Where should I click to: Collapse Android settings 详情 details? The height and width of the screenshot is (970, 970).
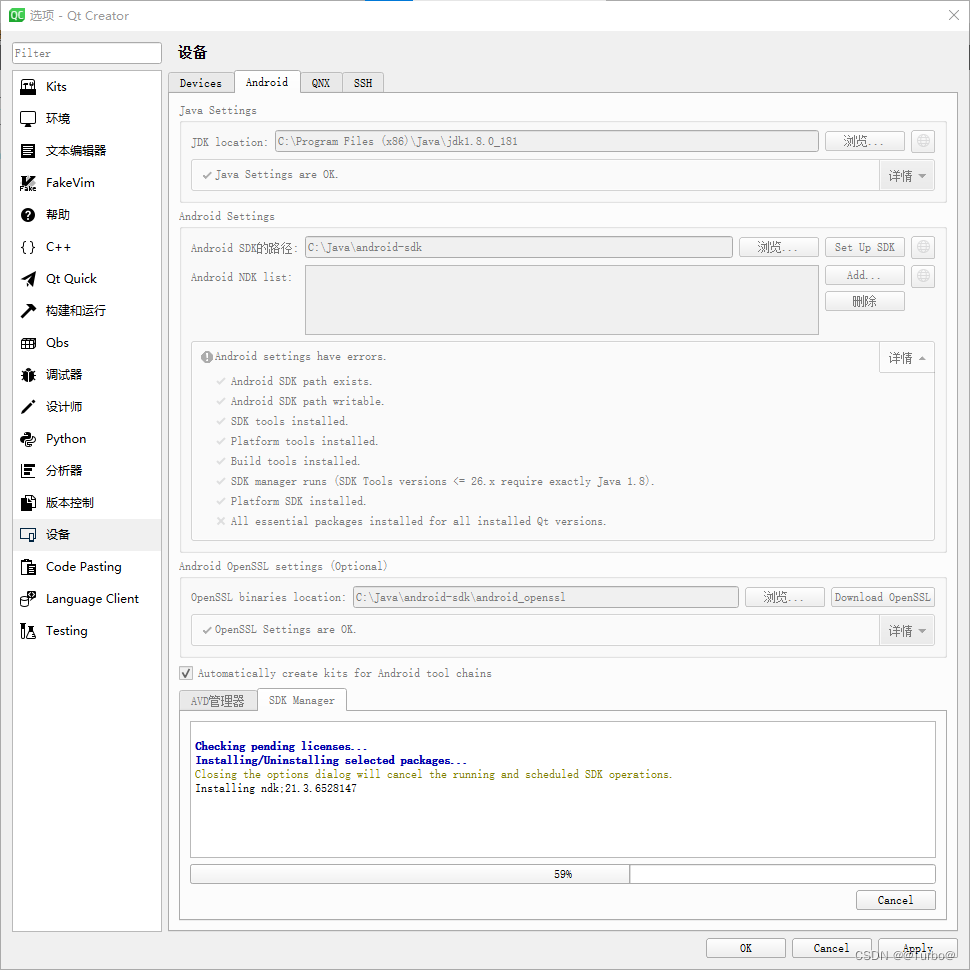click(x=906, y=358)
